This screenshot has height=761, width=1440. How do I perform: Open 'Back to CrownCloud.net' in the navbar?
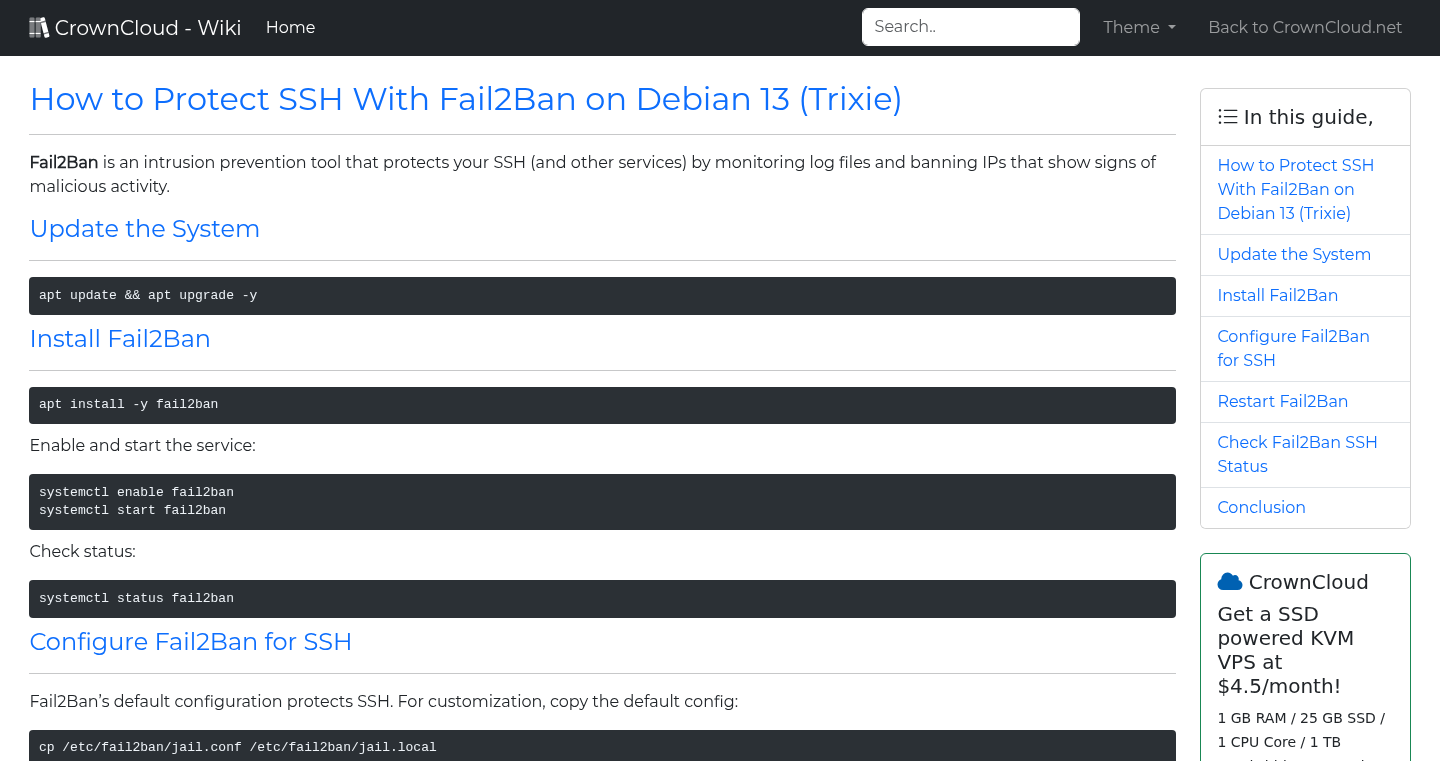click(1305, 27)
